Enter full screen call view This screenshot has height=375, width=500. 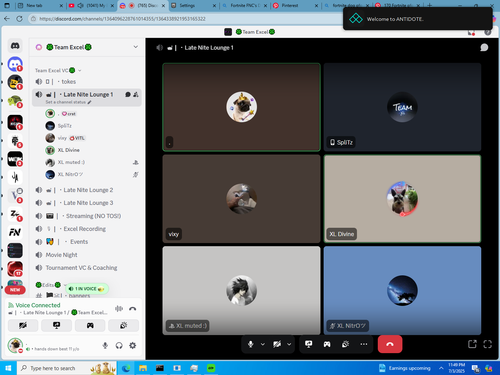pyautogui.click(x=488, y=344)
